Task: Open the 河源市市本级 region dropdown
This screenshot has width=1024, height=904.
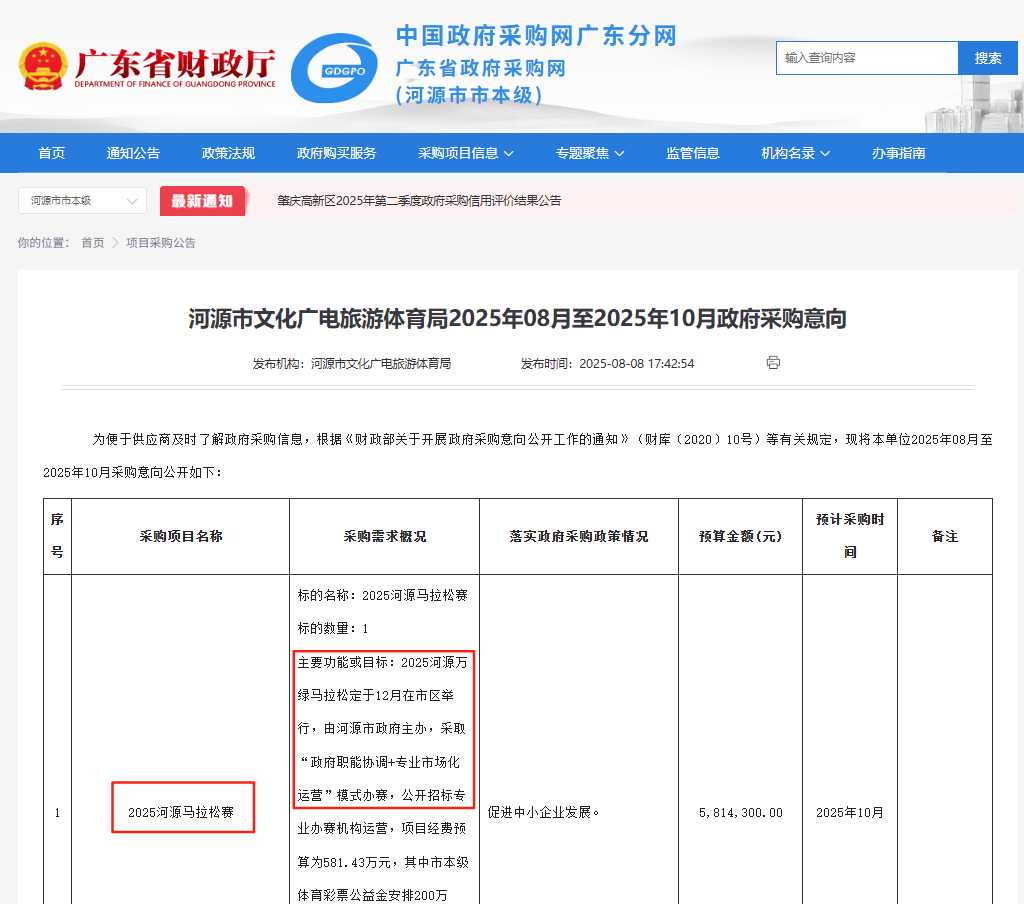Action: (x=82, y=201)
